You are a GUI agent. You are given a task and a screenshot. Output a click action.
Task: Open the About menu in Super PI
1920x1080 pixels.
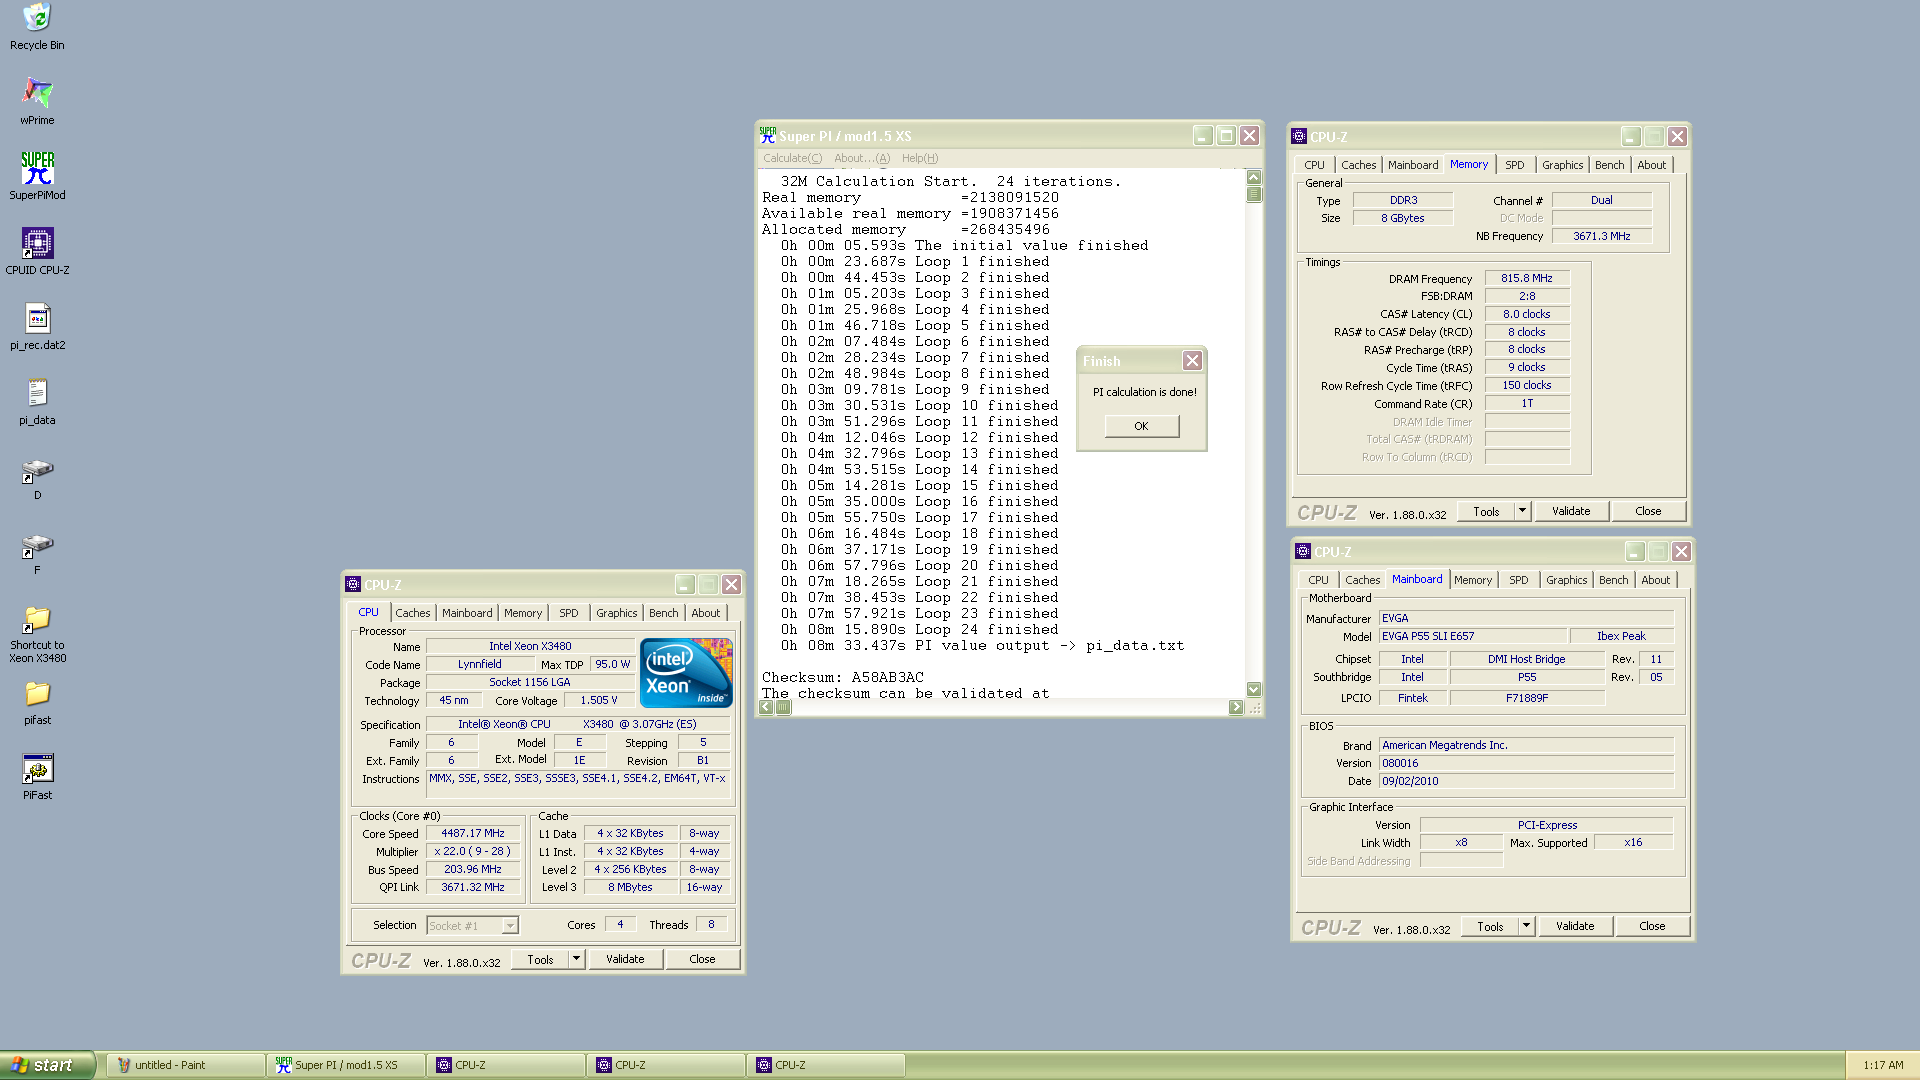click(x=861, y=158)
